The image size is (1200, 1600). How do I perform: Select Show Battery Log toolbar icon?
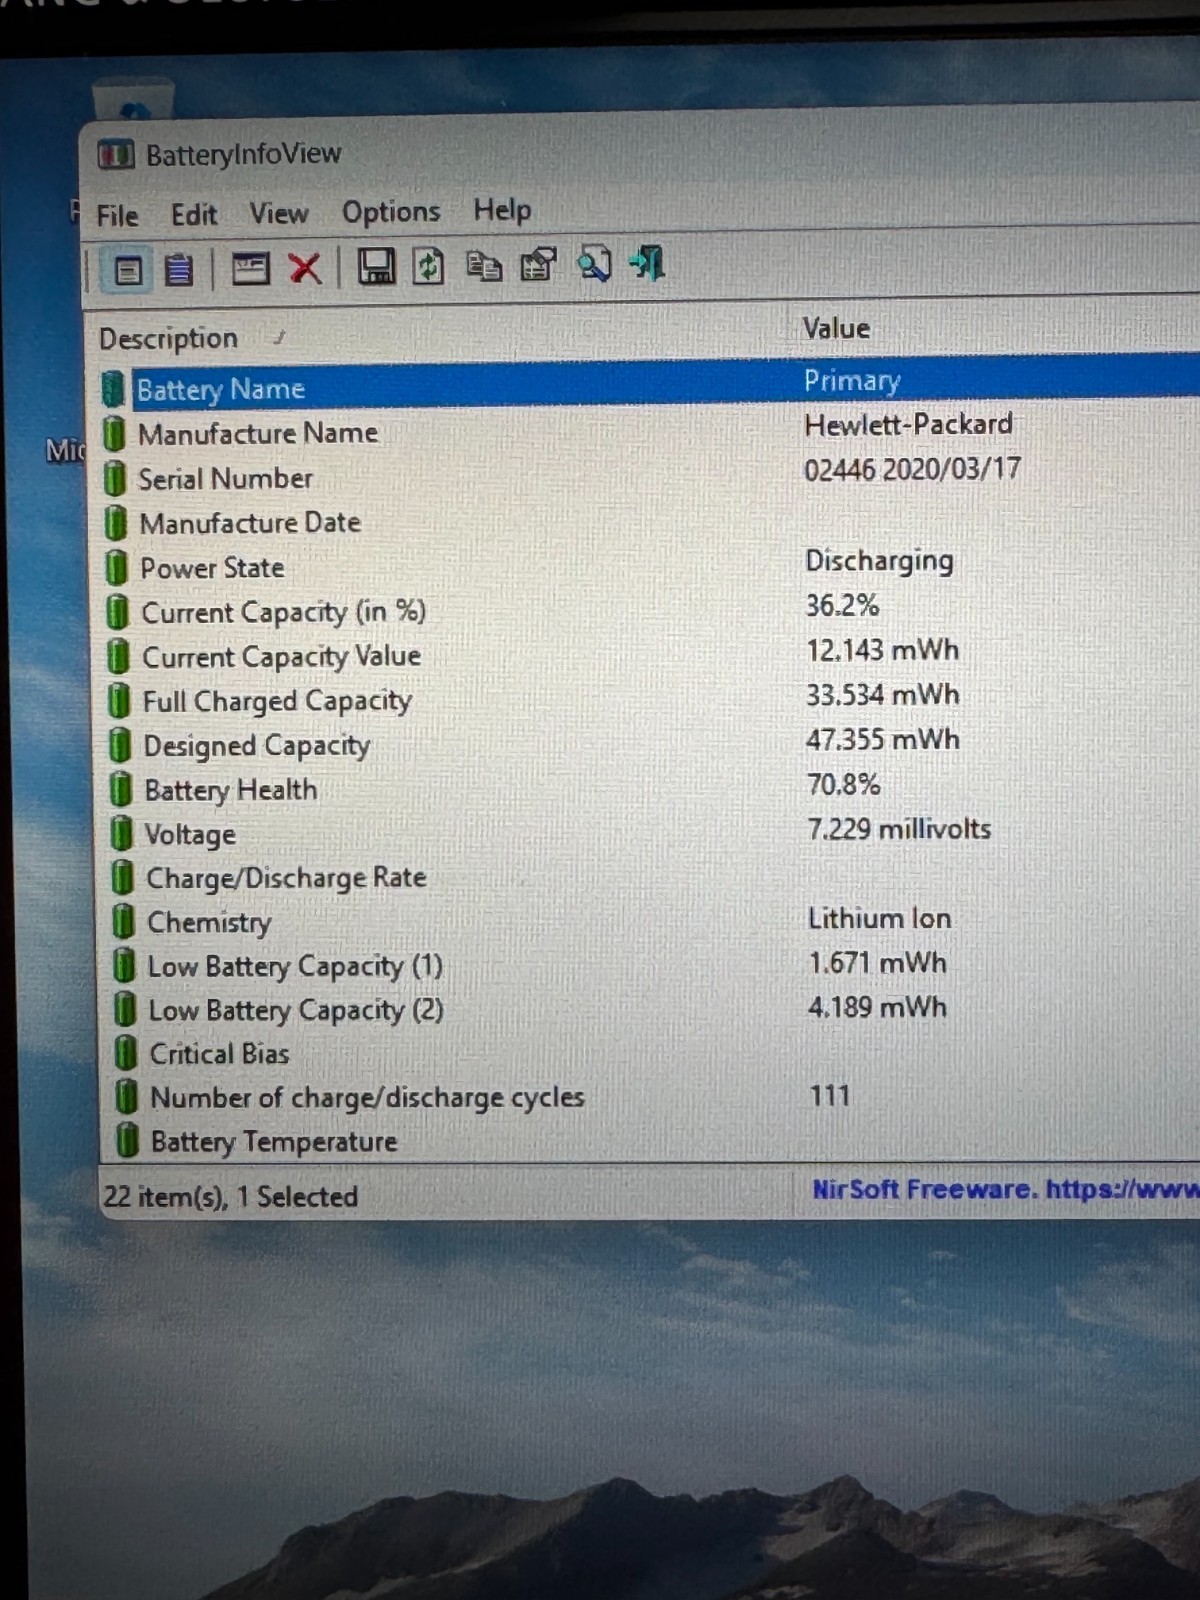(179, 270)
